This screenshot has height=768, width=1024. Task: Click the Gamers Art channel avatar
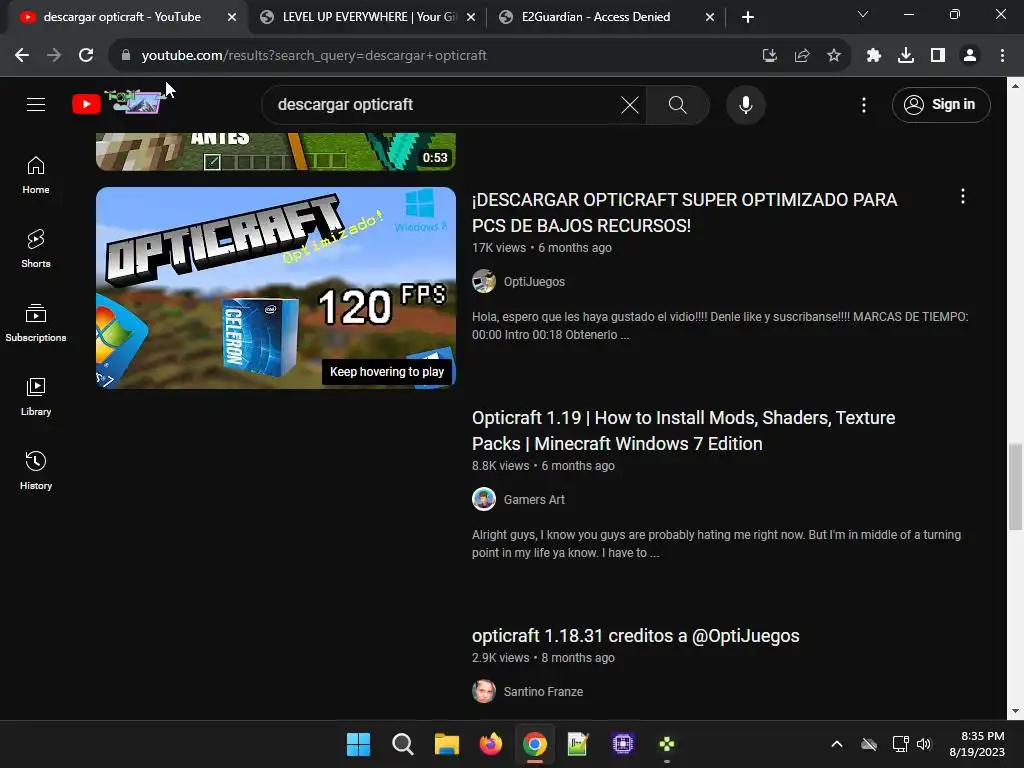(484, 500)
